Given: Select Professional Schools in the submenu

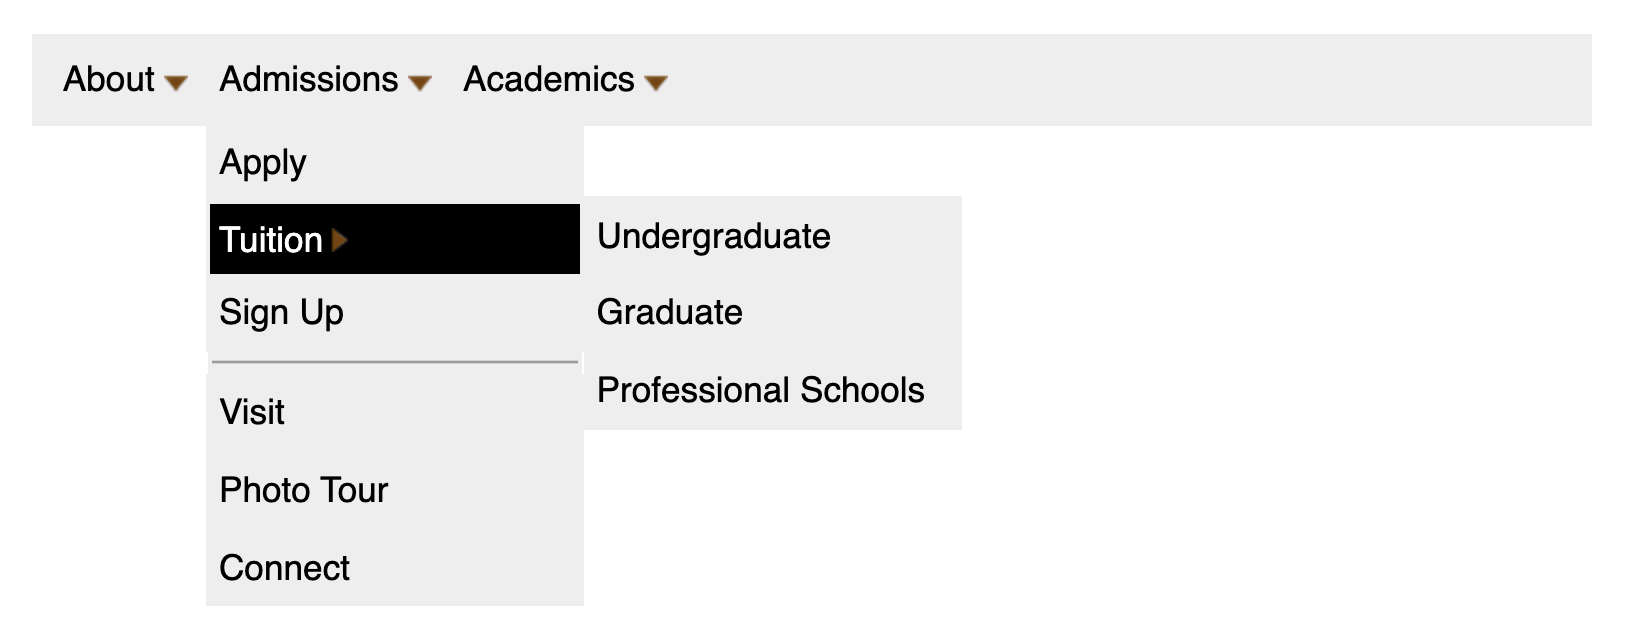Looking at the screenshot, I should [760, 390].
